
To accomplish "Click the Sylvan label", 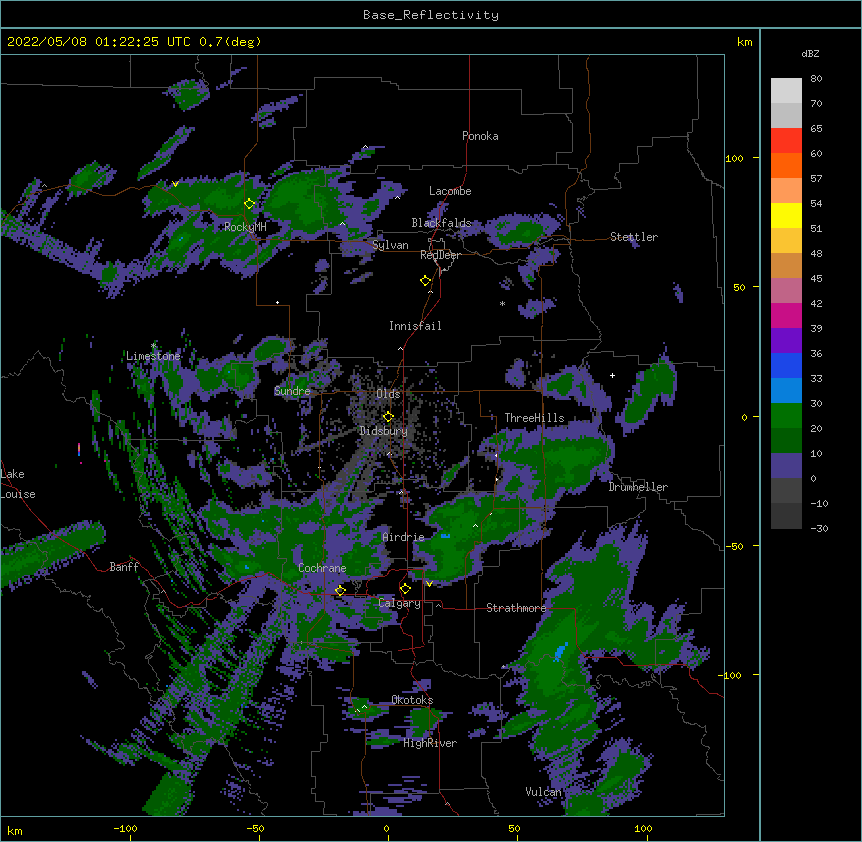I will 390,245.
